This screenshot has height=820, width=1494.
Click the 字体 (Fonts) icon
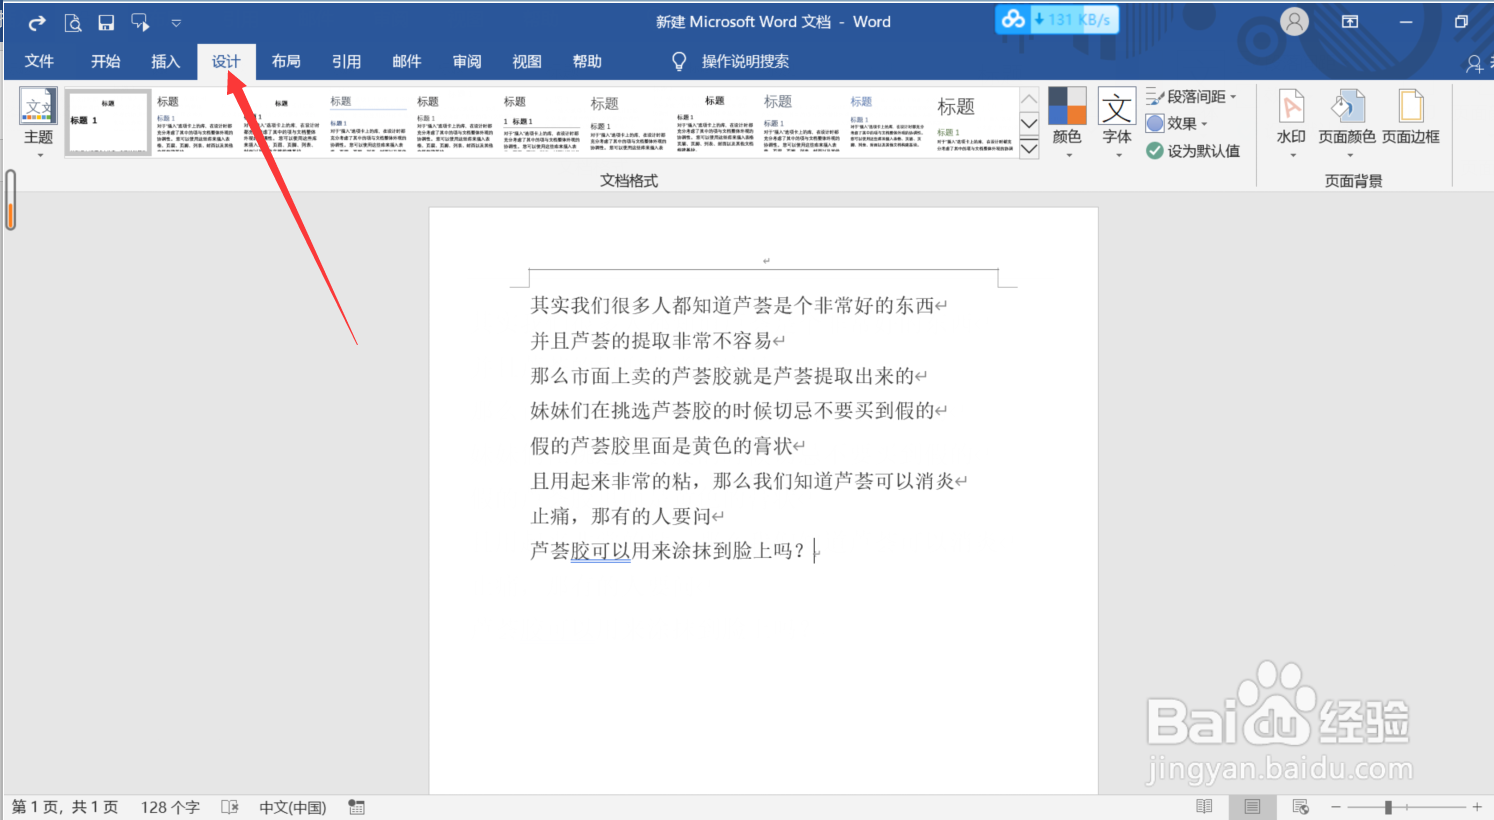1116,120
